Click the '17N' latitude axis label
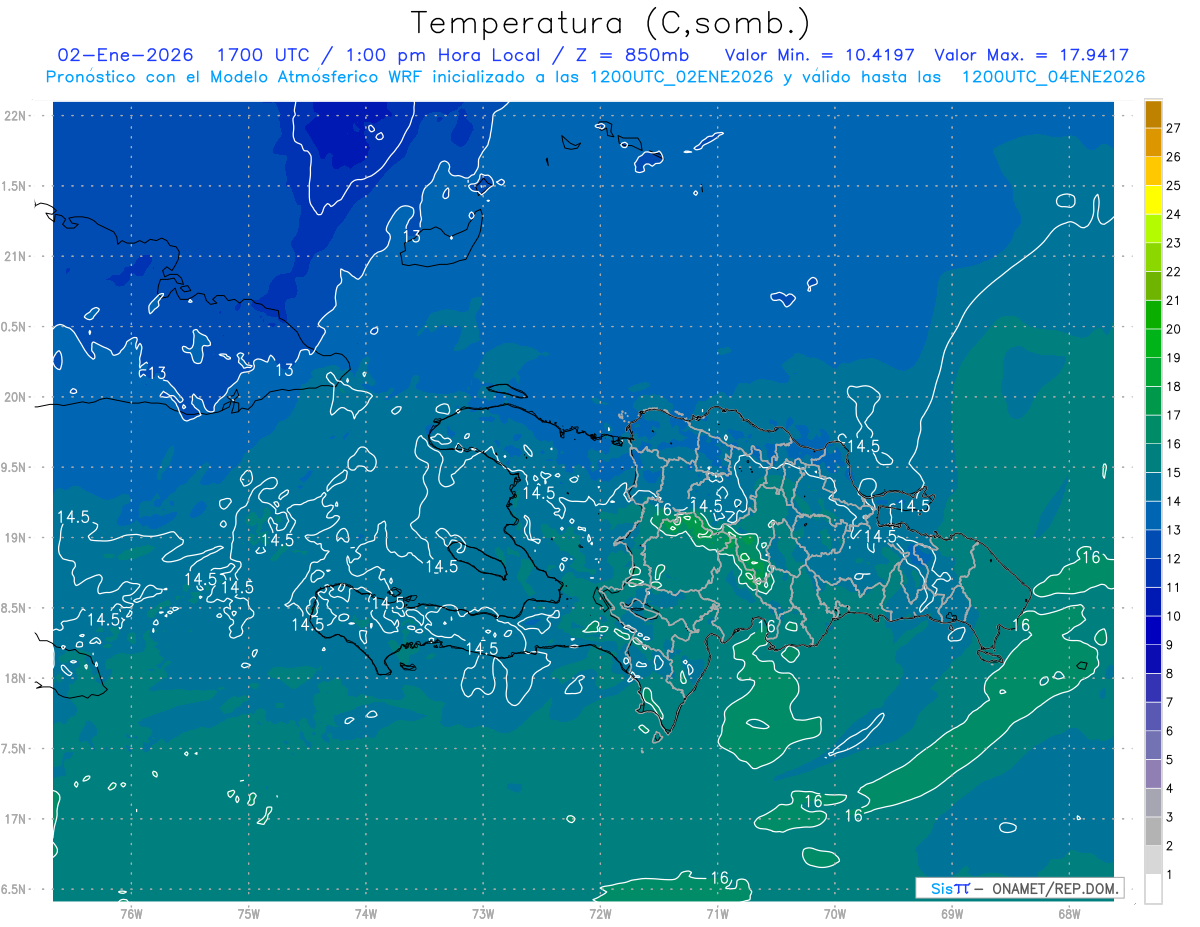This screenshot has width=1200, height=927. click(15, 819)
